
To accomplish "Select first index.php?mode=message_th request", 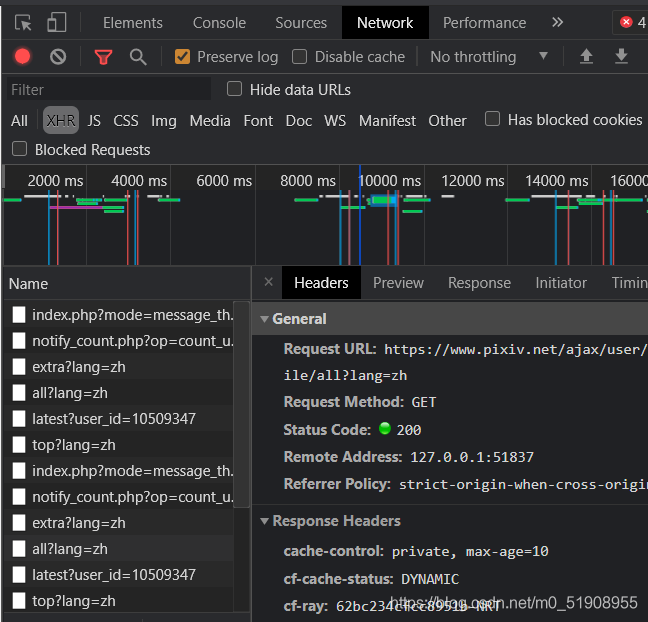I will (x=119, y=315).
